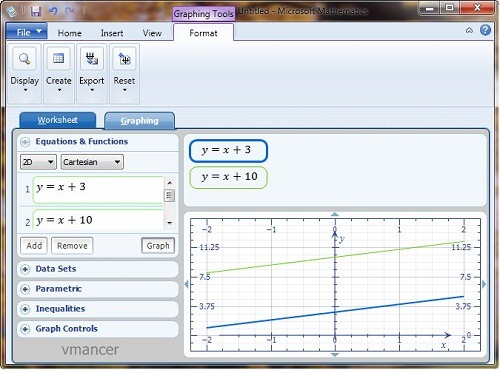Viewport: 500px width, 370px height.
Task: Click the application logo icon
Action: pyautogui.click(x=12, y=12)
